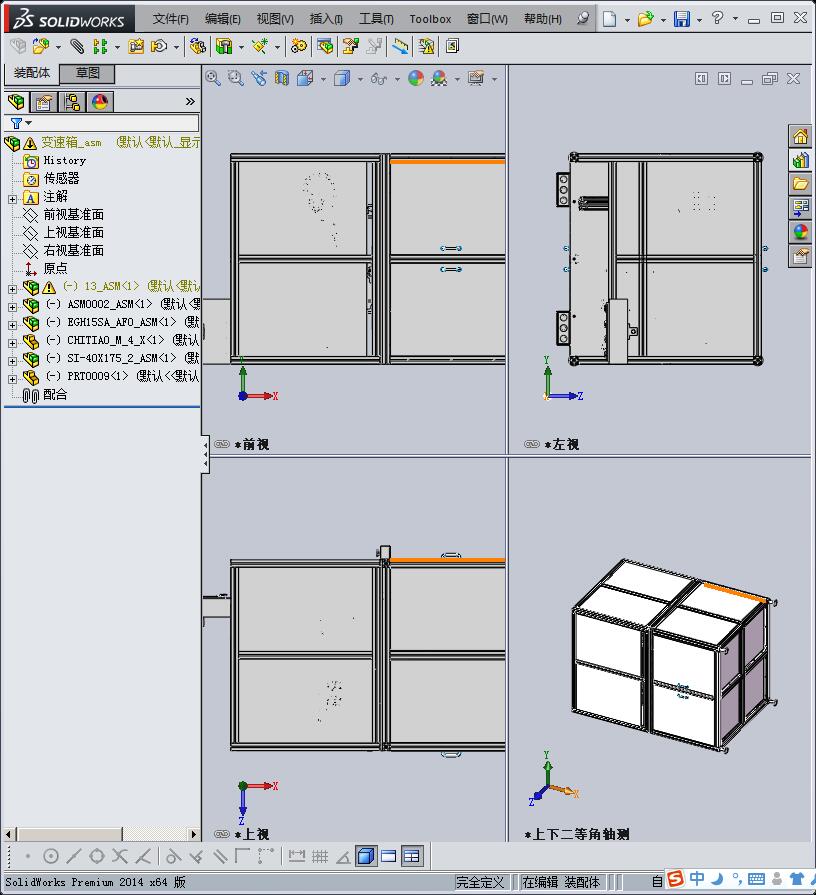Click the Smart Fasteners toolbar icon
The width and height of the screenshot is (816, 895).
click(x=136, y=46)
